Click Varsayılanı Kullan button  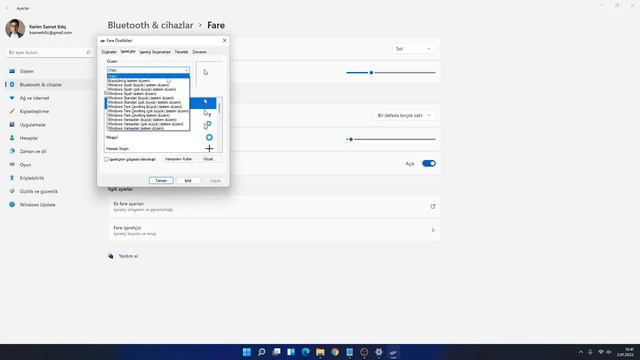[178, 159]
